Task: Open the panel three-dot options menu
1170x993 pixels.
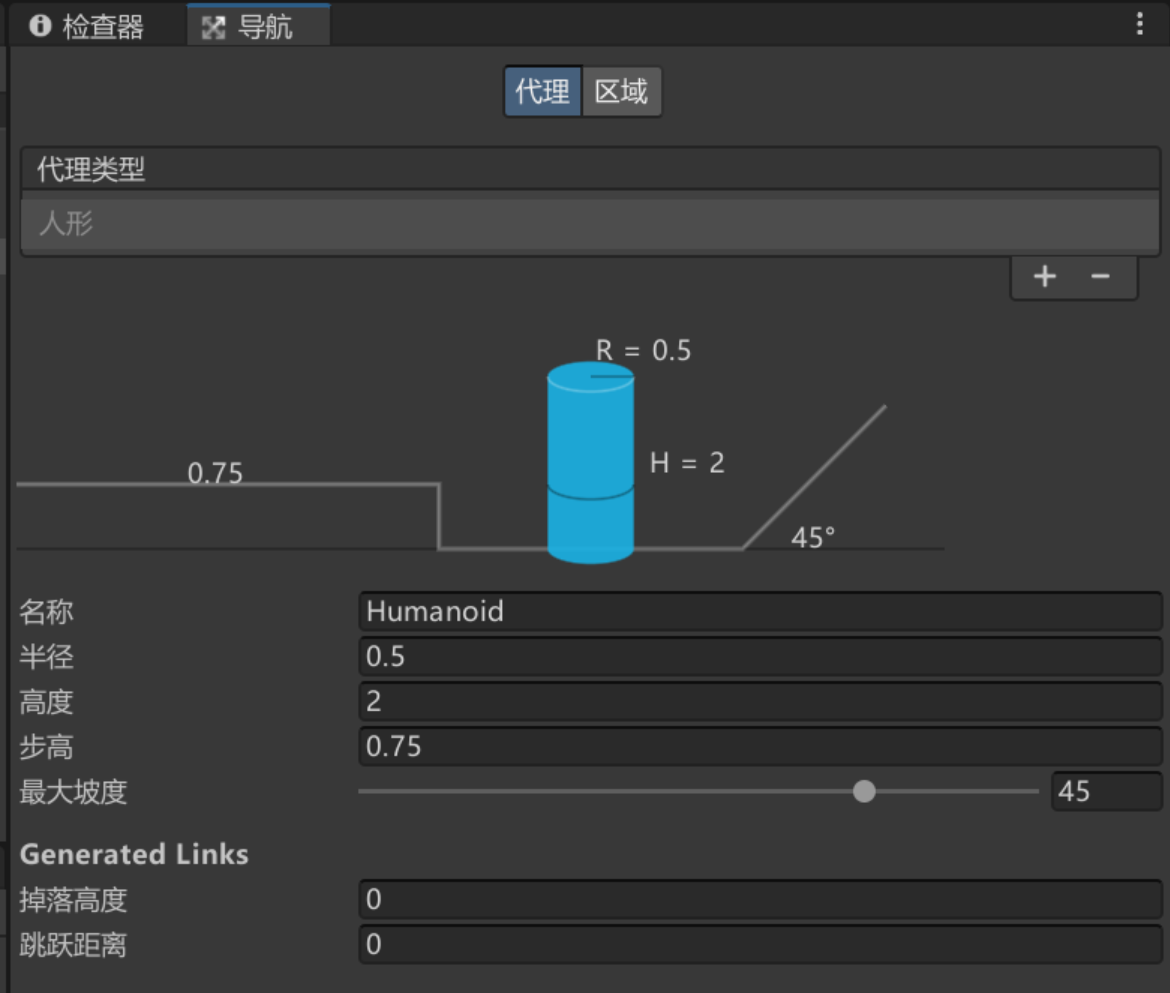Action: point(1139,24)
